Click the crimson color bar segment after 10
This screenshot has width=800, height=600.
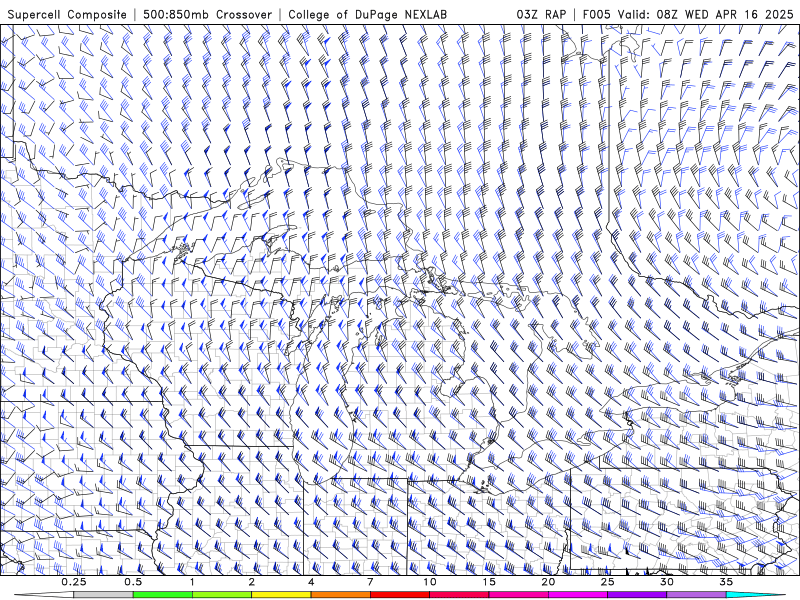459,595
